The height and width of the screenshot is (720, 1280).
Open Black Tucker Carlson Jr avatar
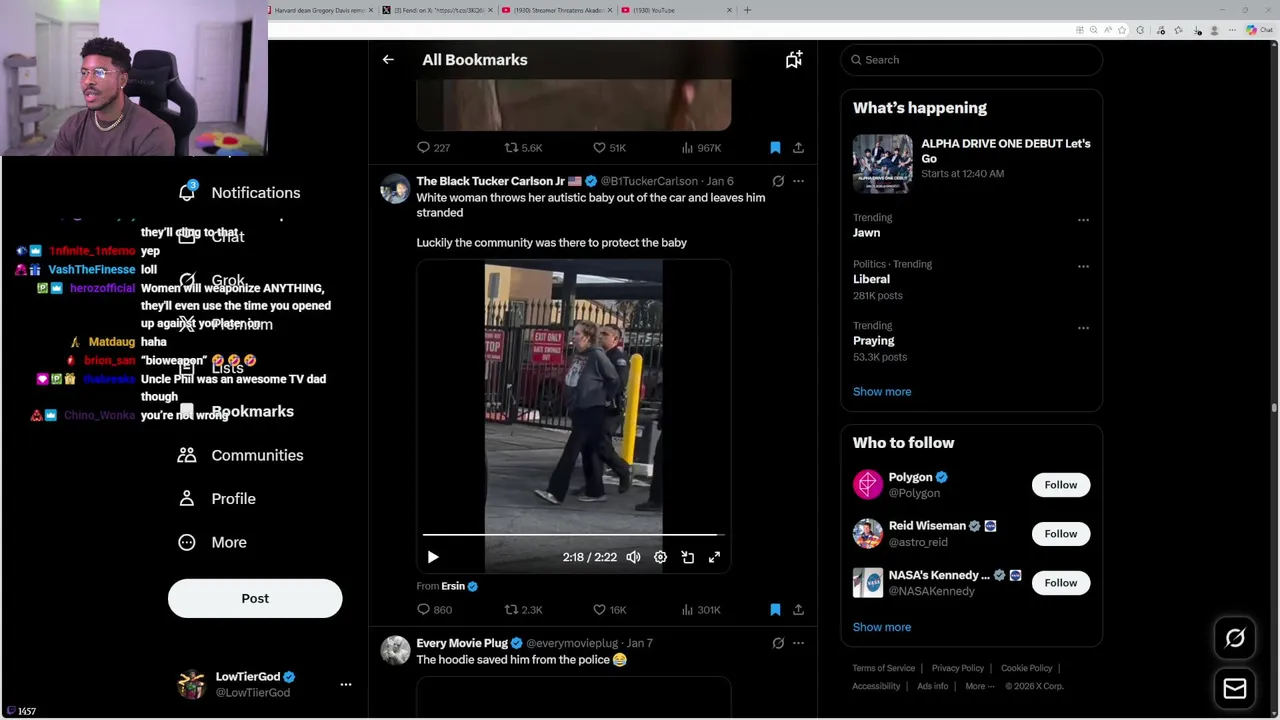(395, 189)
